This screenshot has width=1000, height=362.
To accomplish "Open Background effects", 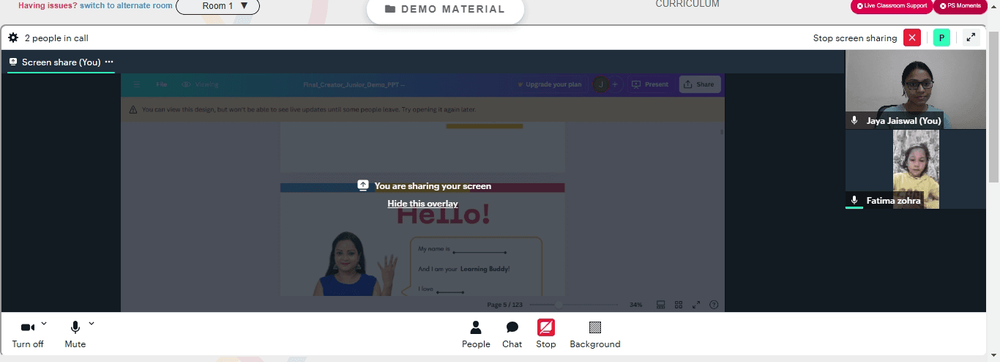I will [x=594, y=335].
